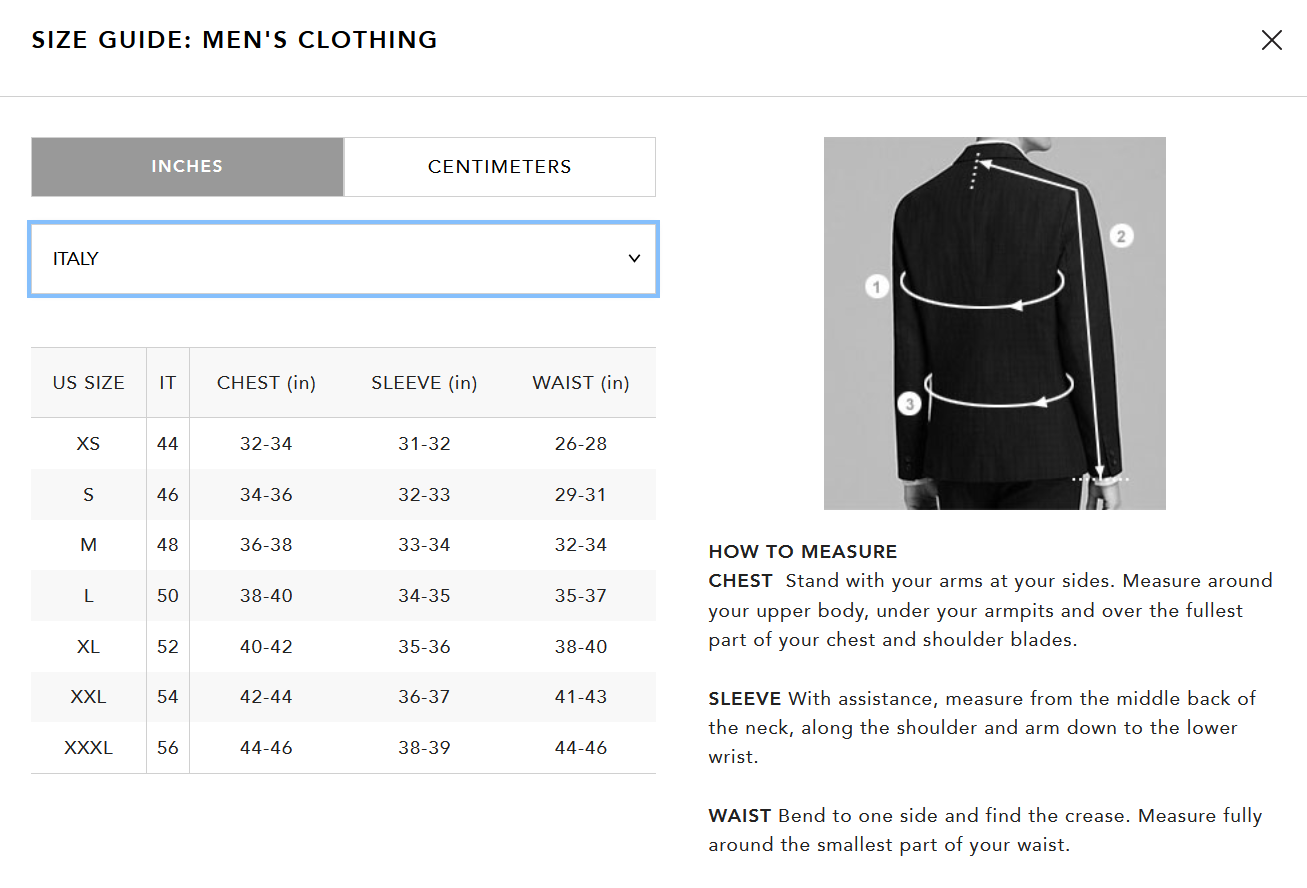1307x888 pixels.
Task: Close the size guide dialog
Action: coord(1271,40)
